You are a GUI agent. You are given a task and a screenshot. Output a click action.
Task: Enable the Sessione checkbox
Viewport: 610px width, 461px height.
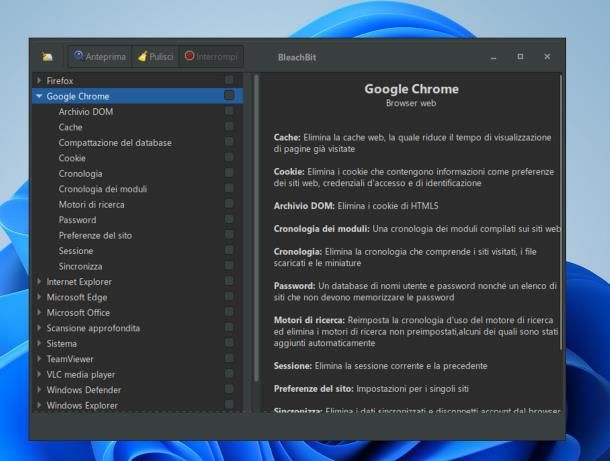tap(229, 250)
